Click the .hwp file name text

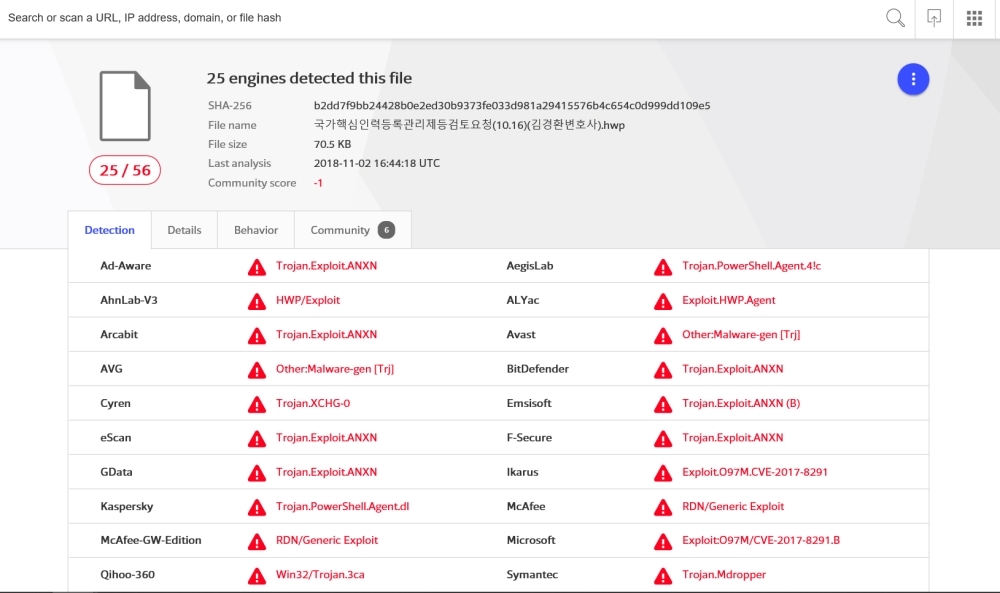point(469,125)
